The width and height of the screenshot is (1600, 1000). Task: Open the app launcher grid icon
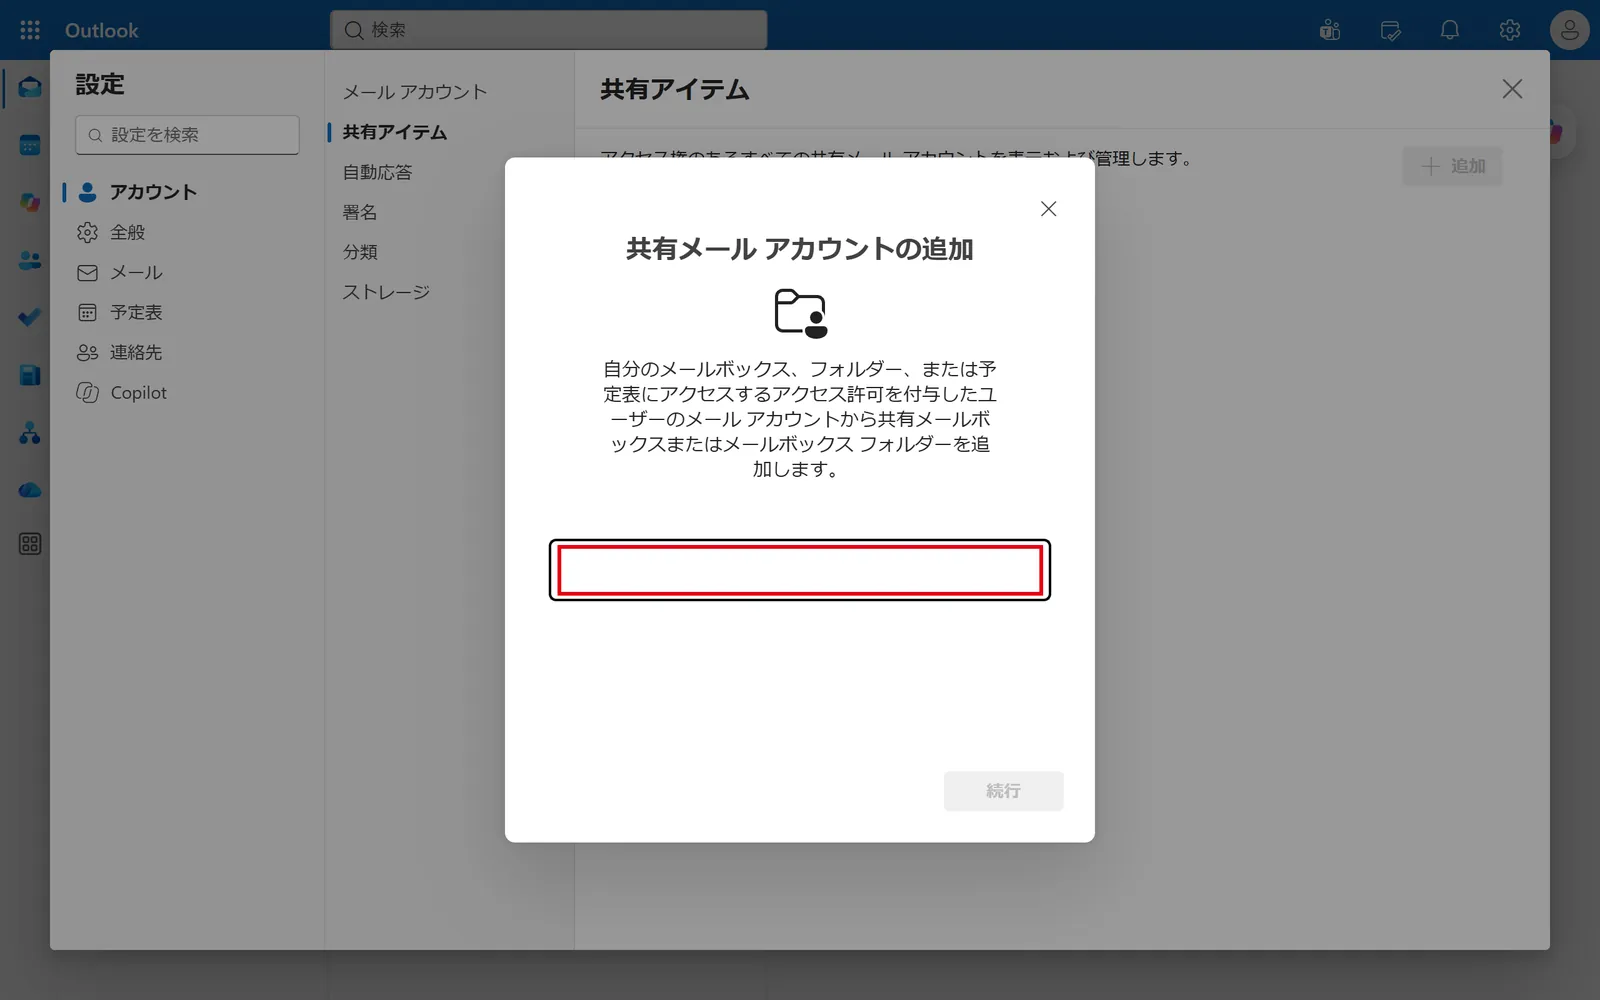pos(30,30)
